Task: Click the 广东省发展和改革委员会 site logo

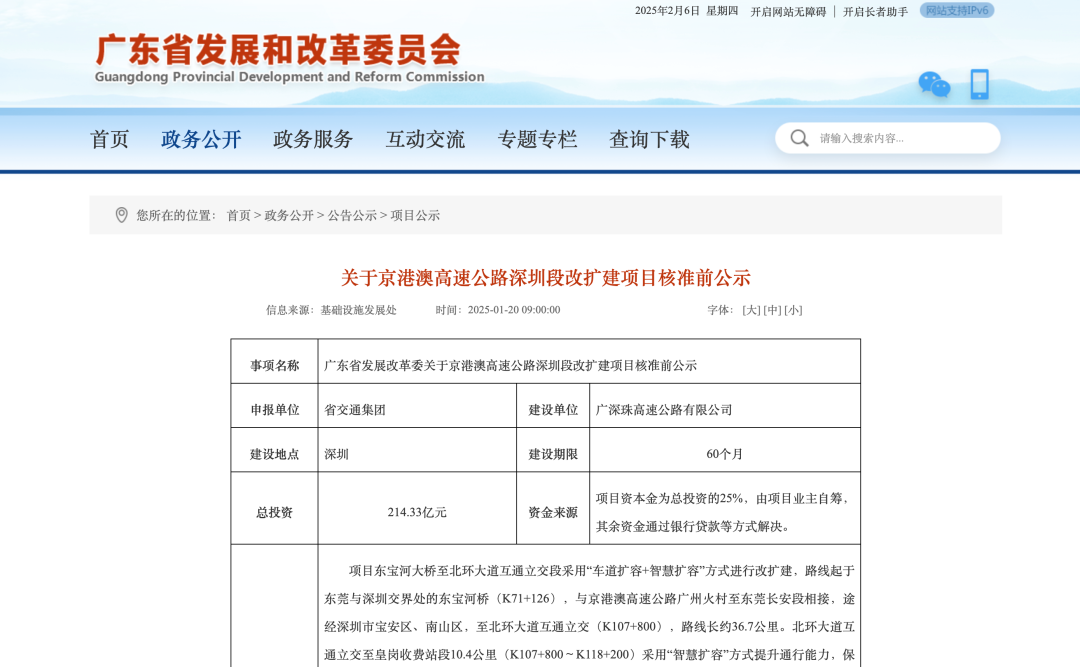Action: (278, 50)
